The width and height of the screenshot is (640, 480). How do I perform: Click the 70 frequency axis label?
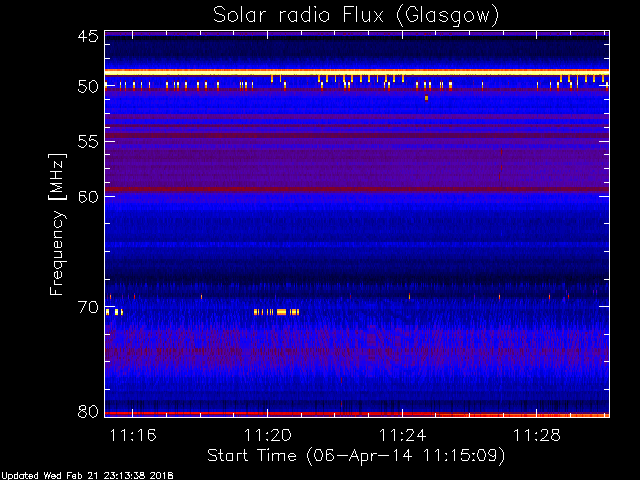88,307
